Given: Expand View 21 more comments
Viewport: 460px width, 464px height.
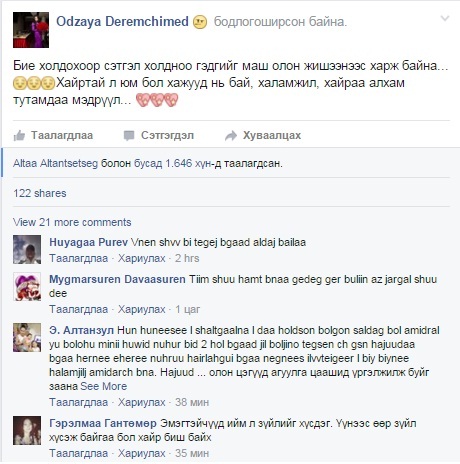Looking at the screenshot, I should [x=72, y=222].
